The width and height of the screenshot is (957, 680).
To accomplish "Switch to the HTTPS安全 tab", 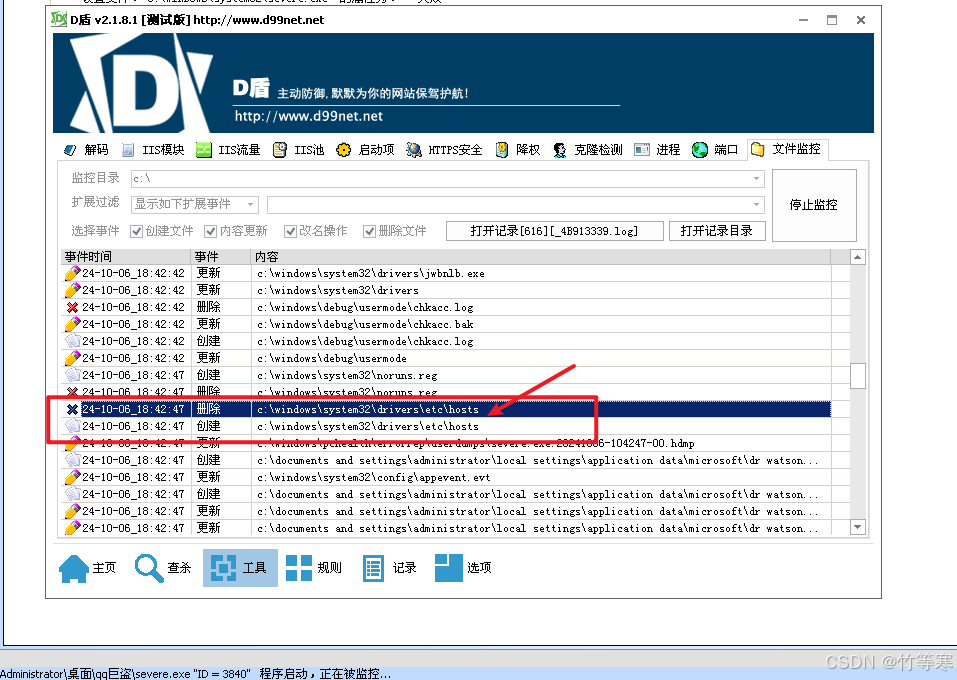I will click(444, 150).
